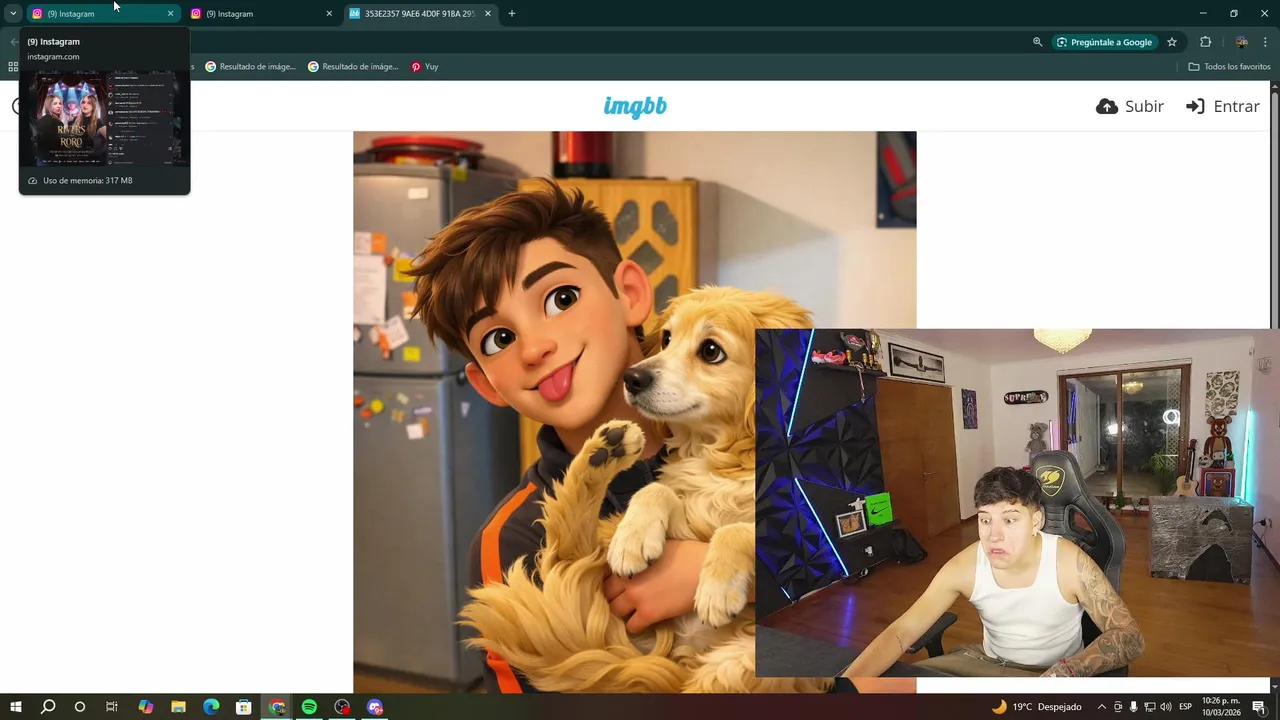The width and height of the screenshot is (1280, 720).
Task: Open the volume speaker tray icon
Action: point(1166,707)
